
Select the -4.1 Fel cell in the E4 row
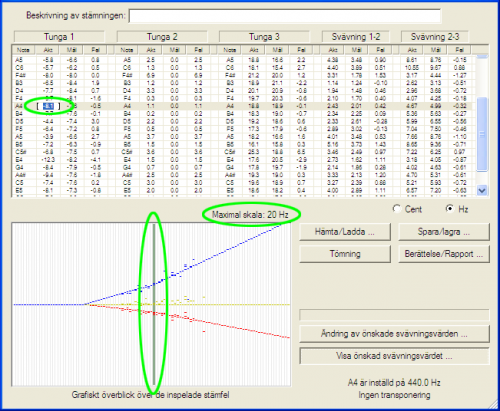pos(95,160)
